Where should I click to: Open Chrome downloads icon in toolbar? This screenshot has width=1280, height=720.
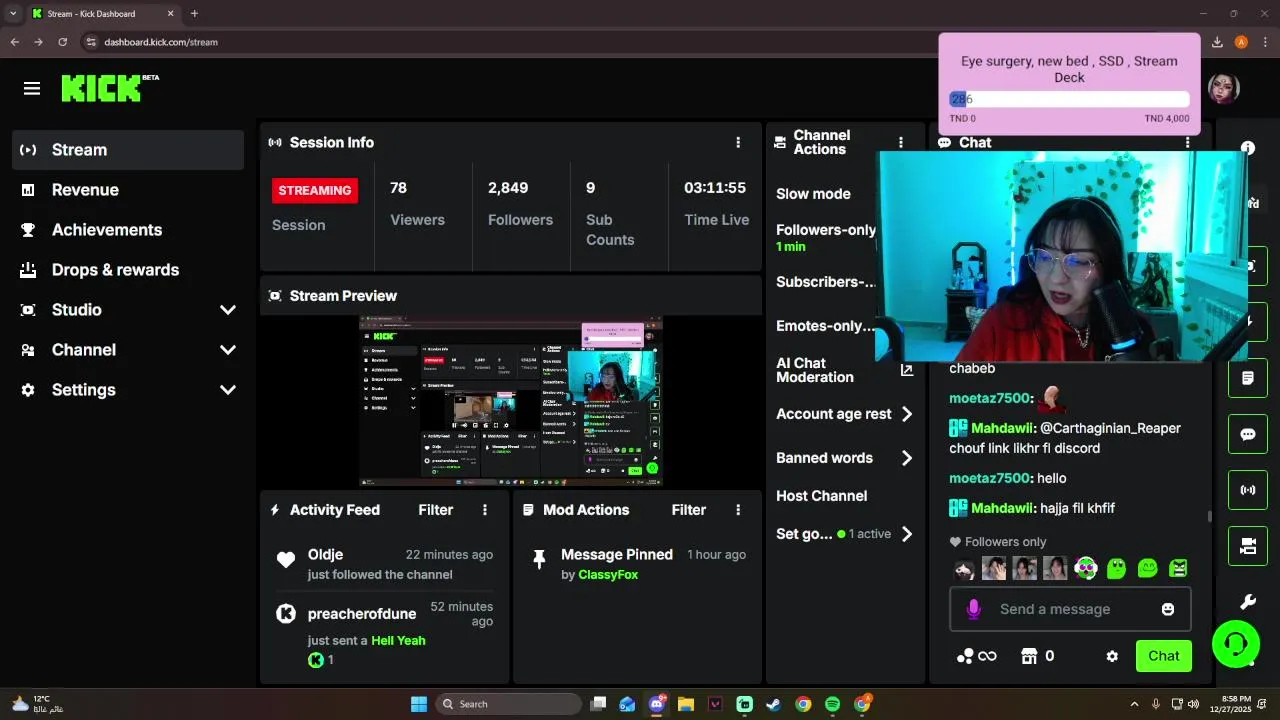click(1217, 42)
